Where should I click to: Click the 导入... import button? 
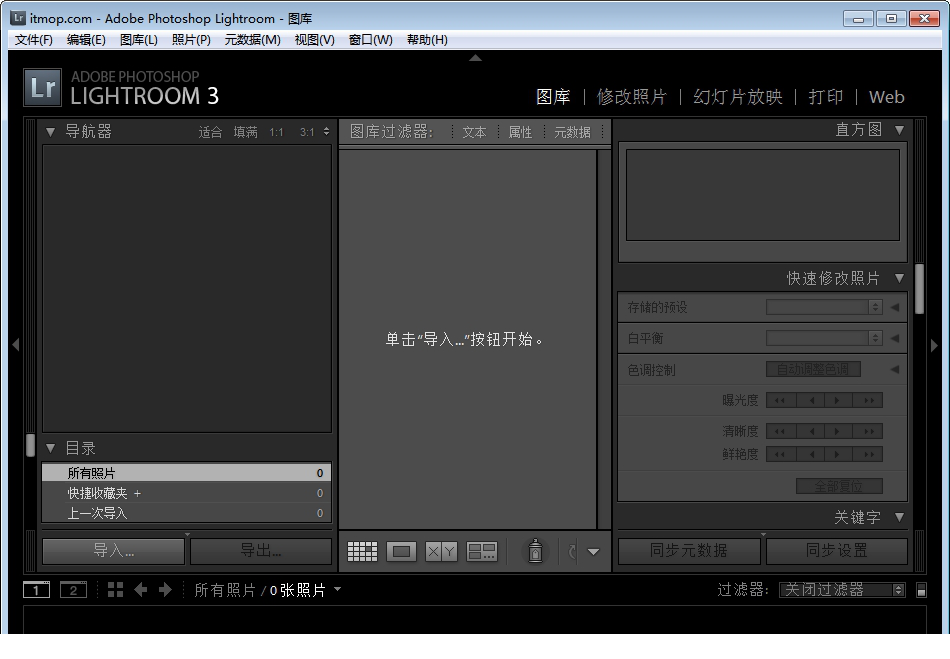point(113,551)
